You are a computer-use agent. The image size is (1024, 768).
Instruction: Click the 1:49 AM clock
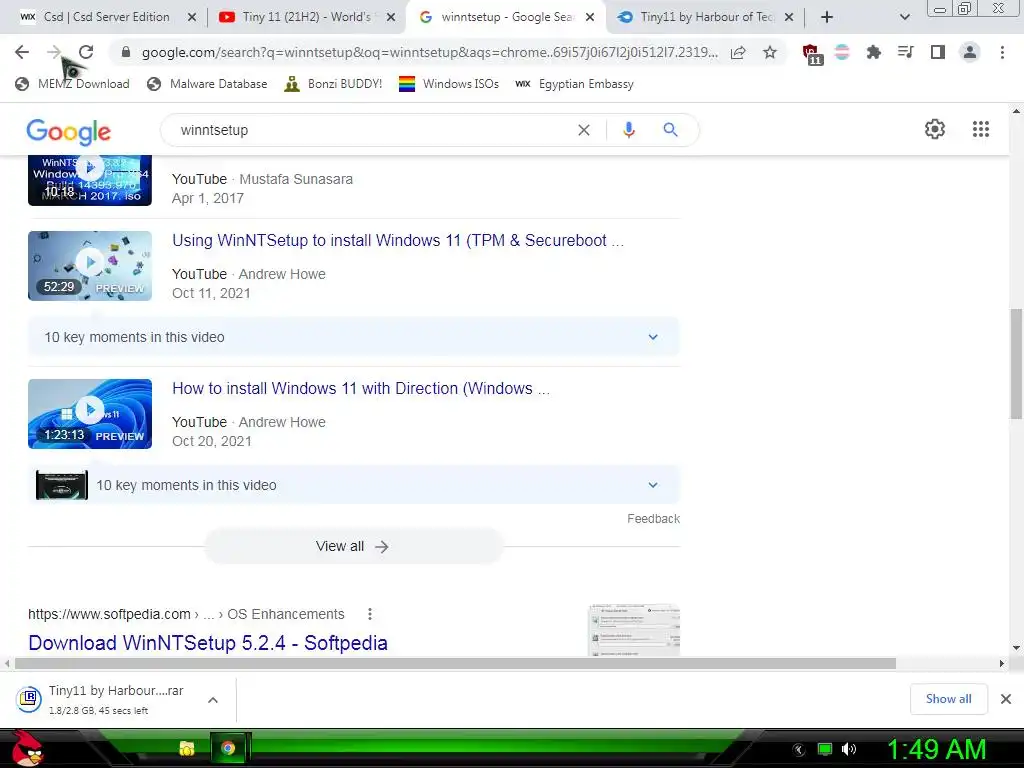pos(936,750)
